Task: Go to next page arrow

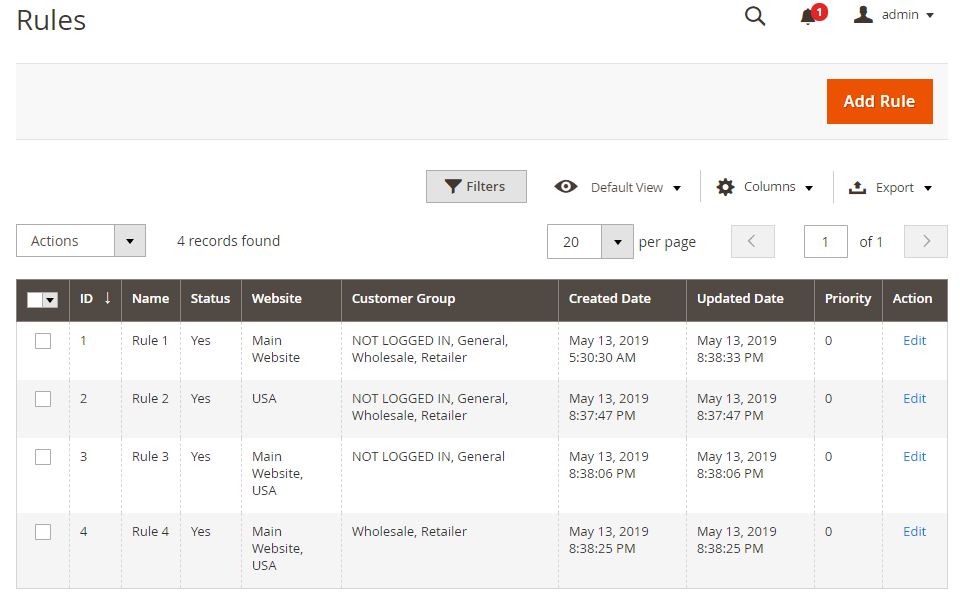Action: pyautogui.click(x=926, y=241)
